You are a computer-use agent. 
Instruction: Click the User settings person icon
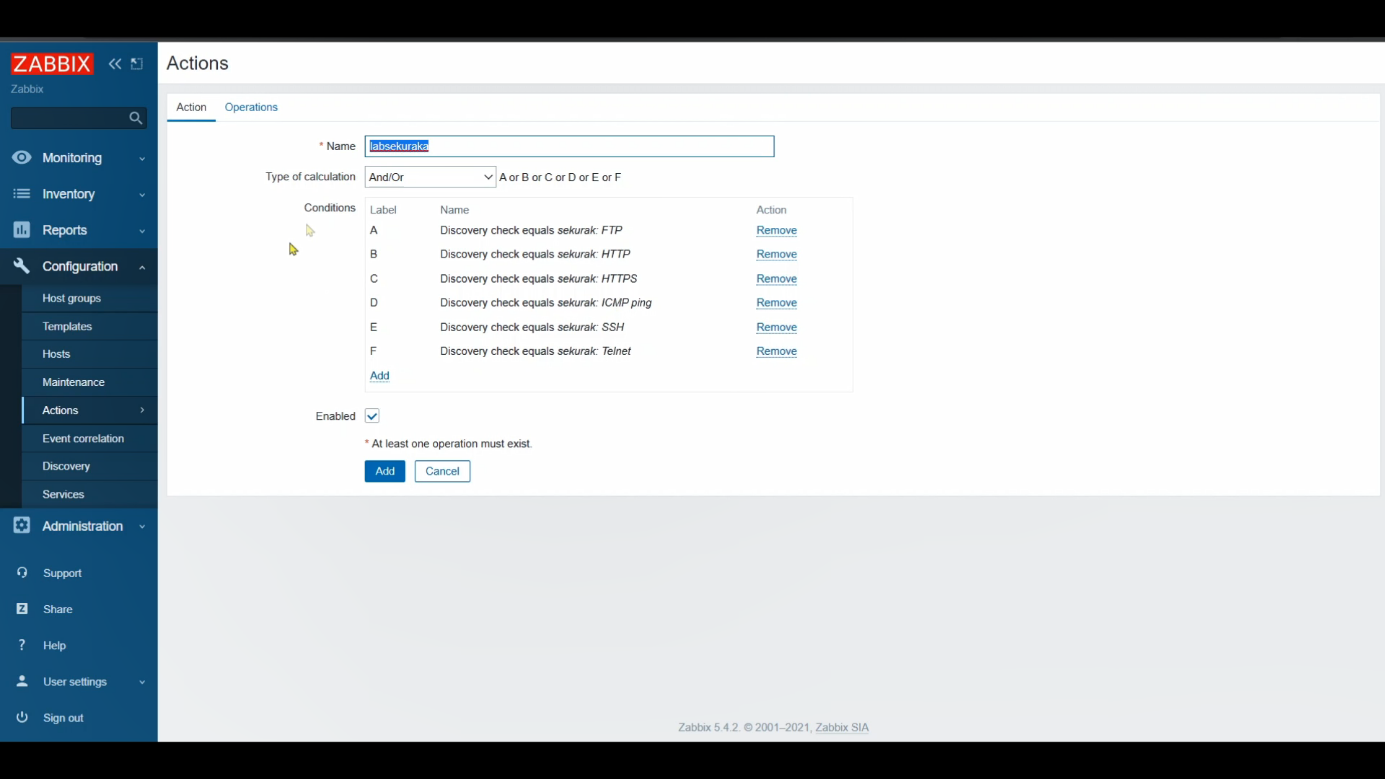22,682
